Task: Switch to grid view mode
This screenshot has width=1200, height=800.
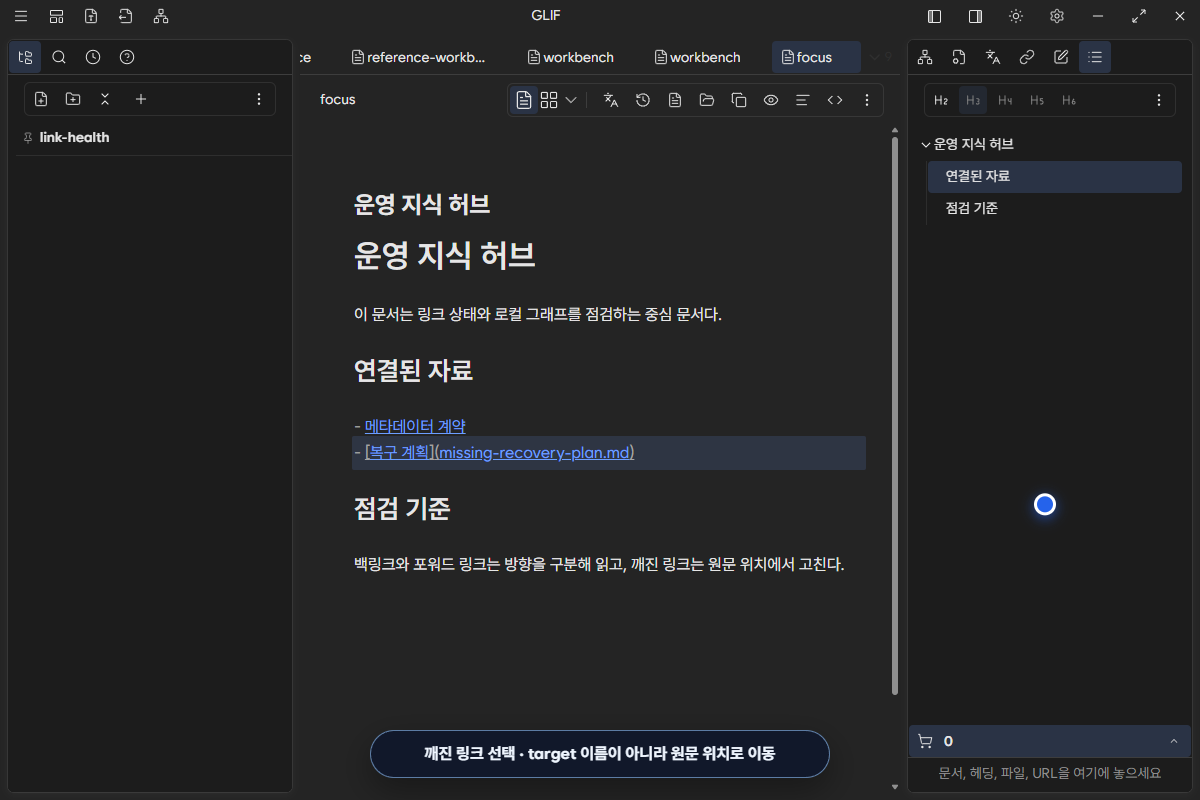Action: pyautogui.click(x=549, y=100)
